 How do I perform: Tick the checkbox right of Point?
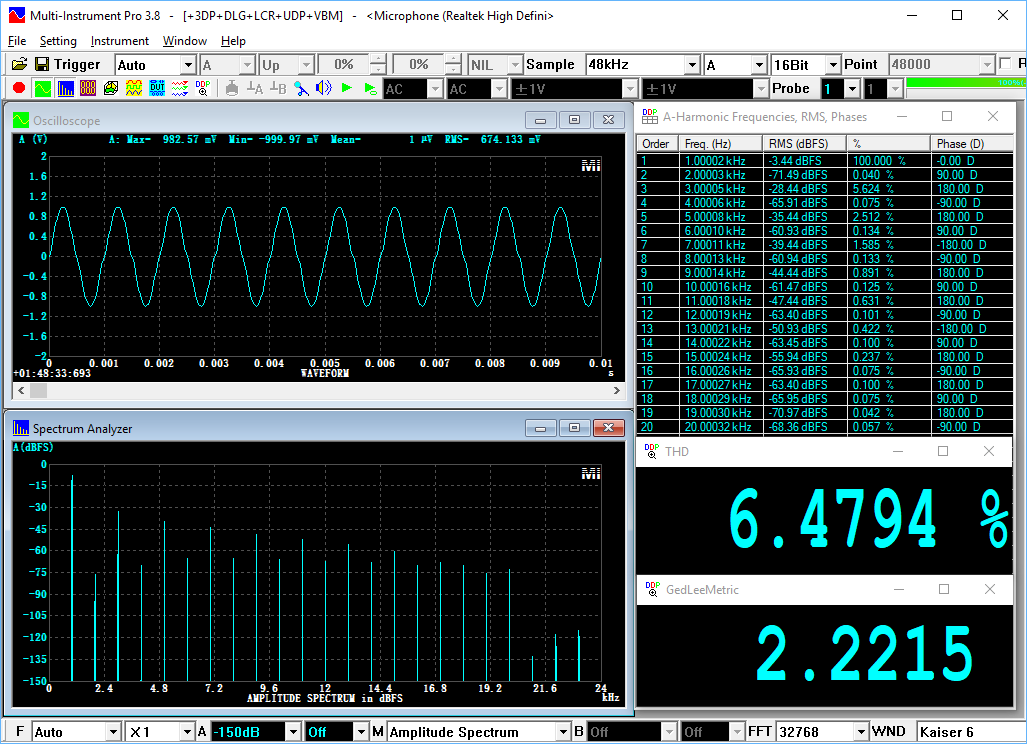[x=1005, y=64]
